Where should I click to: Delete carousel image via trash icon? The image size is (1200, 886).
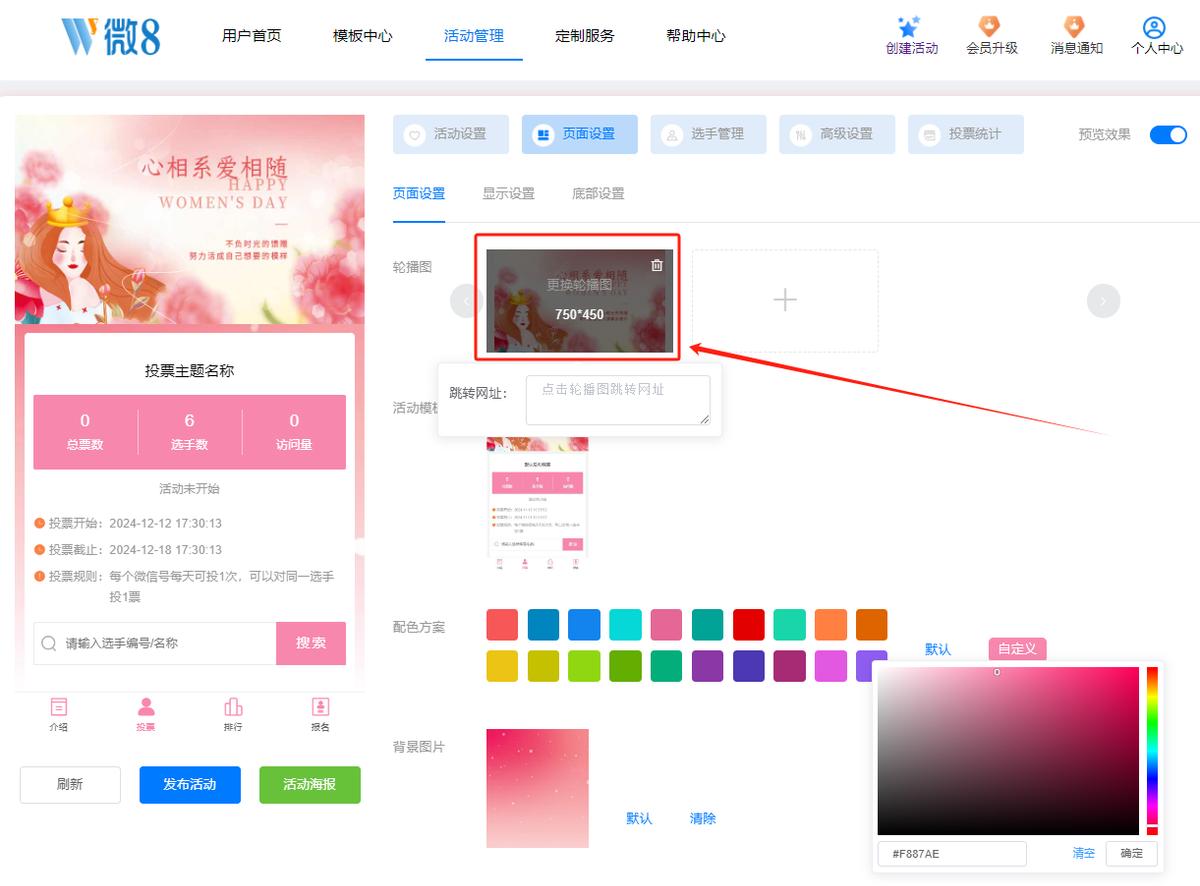[x=657, y=265]
